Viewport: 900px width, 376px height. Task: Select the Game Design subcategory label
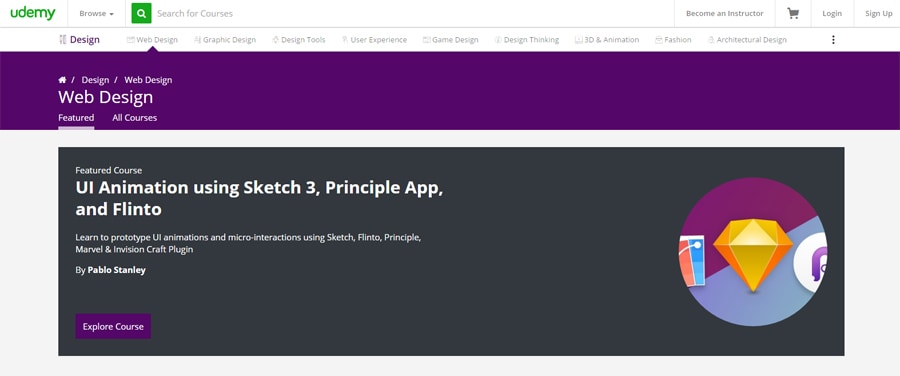coord(455,40)
